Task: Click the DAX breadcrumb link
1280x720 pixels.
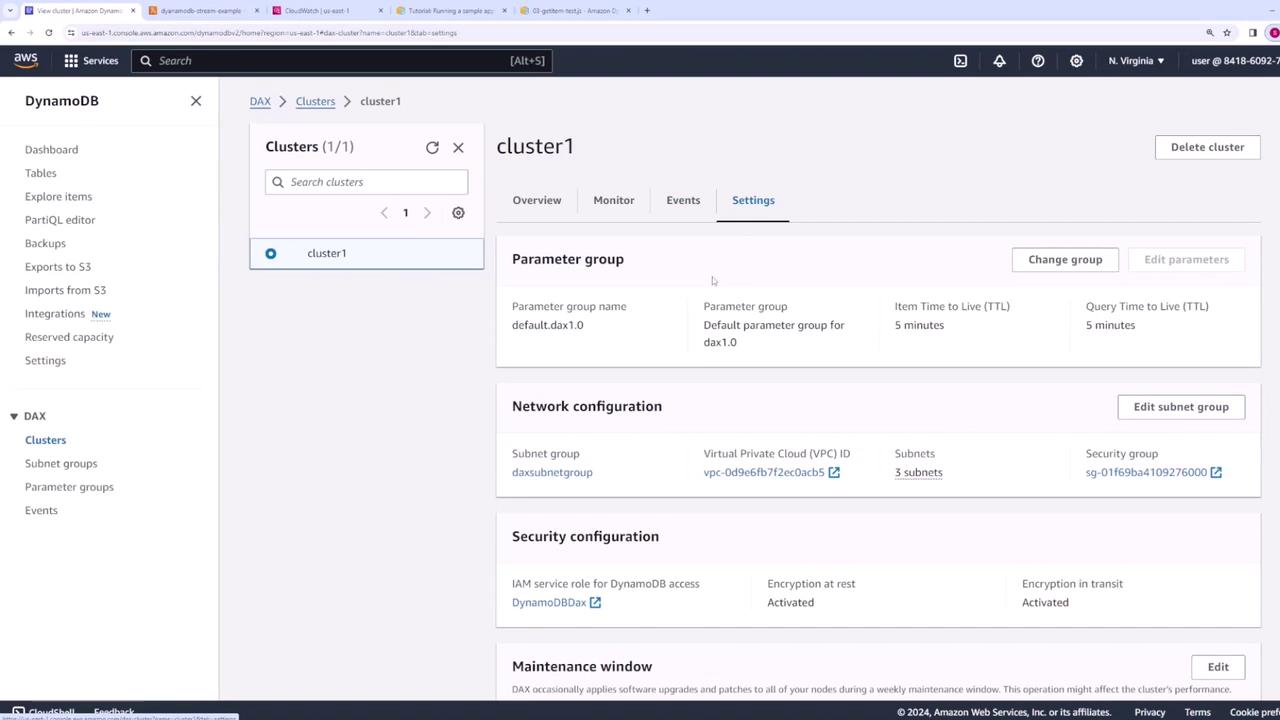Action: (x=260, y=101)
